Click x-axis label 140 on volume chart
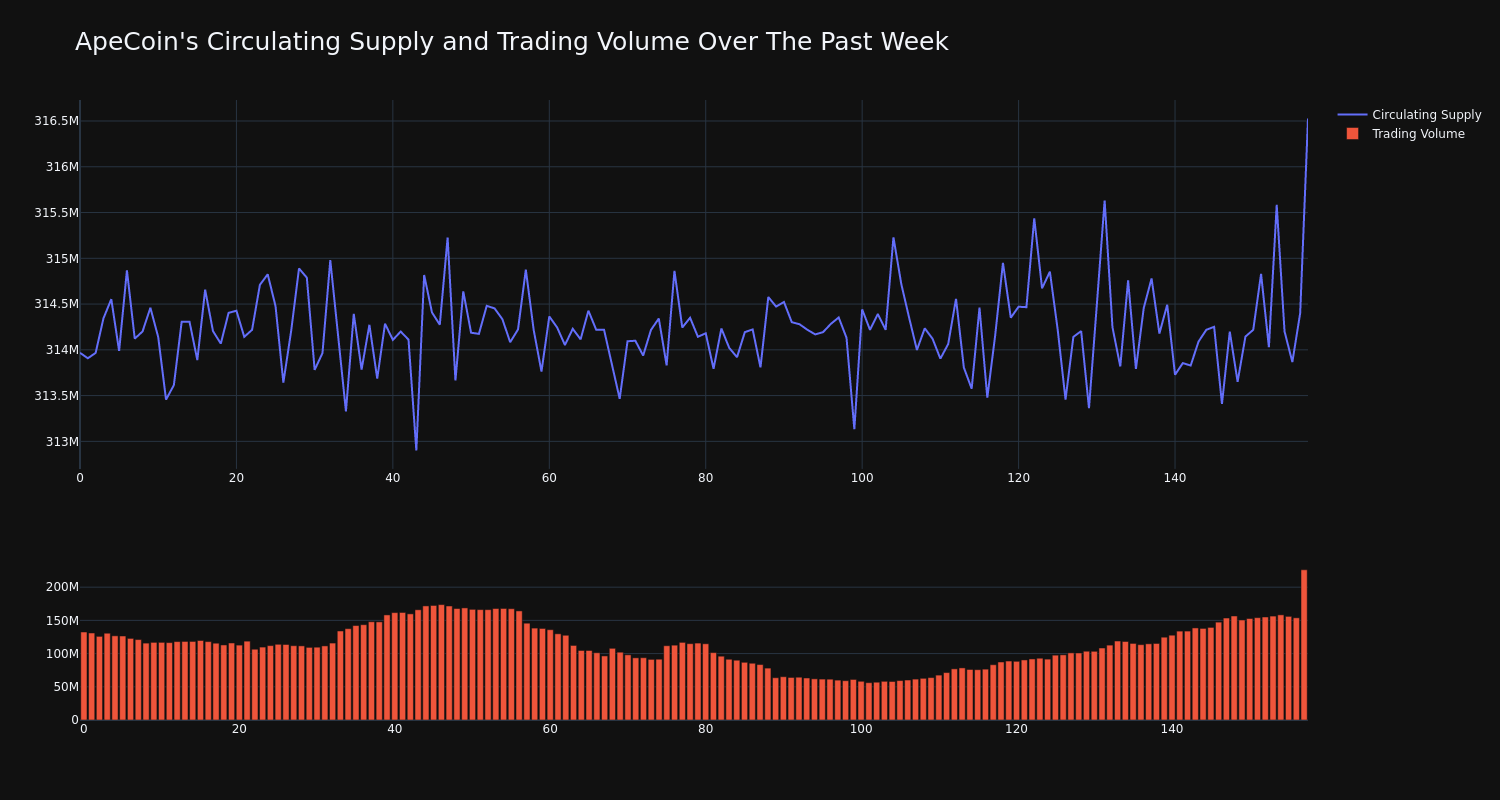Image resolution: width=1500 pixels, height=800 pixels. (1172, 729)
